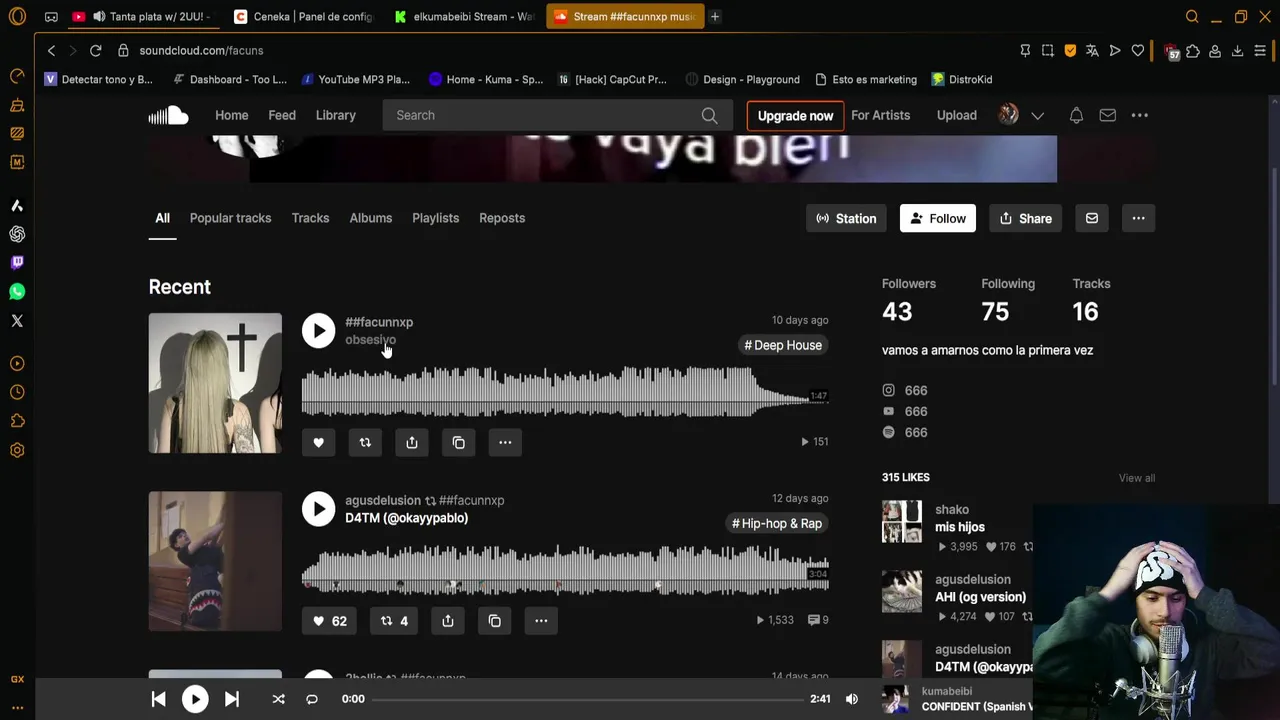
Task: Like D4TM track with 62 likes
Action: [329, 621]
